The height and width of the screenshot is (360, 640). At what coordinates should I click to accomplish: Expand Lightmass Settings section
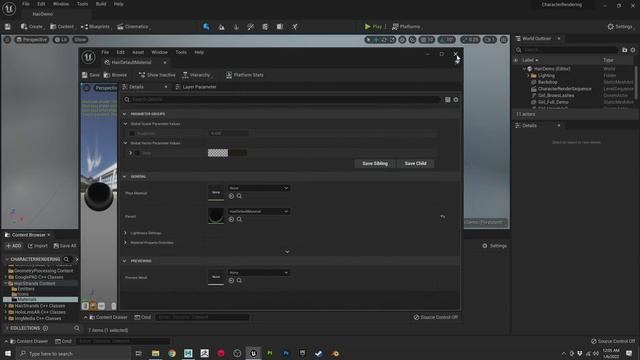(125, 233)
